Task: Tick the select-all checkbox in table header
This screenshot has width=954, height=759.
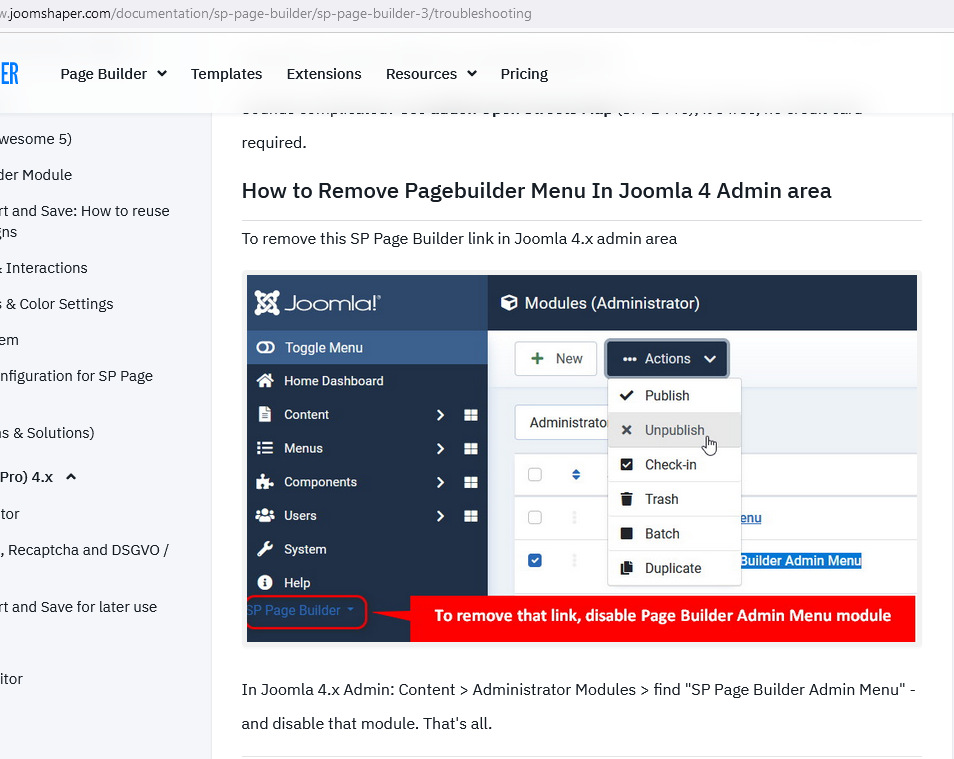Action: click(x=535, y=474)
